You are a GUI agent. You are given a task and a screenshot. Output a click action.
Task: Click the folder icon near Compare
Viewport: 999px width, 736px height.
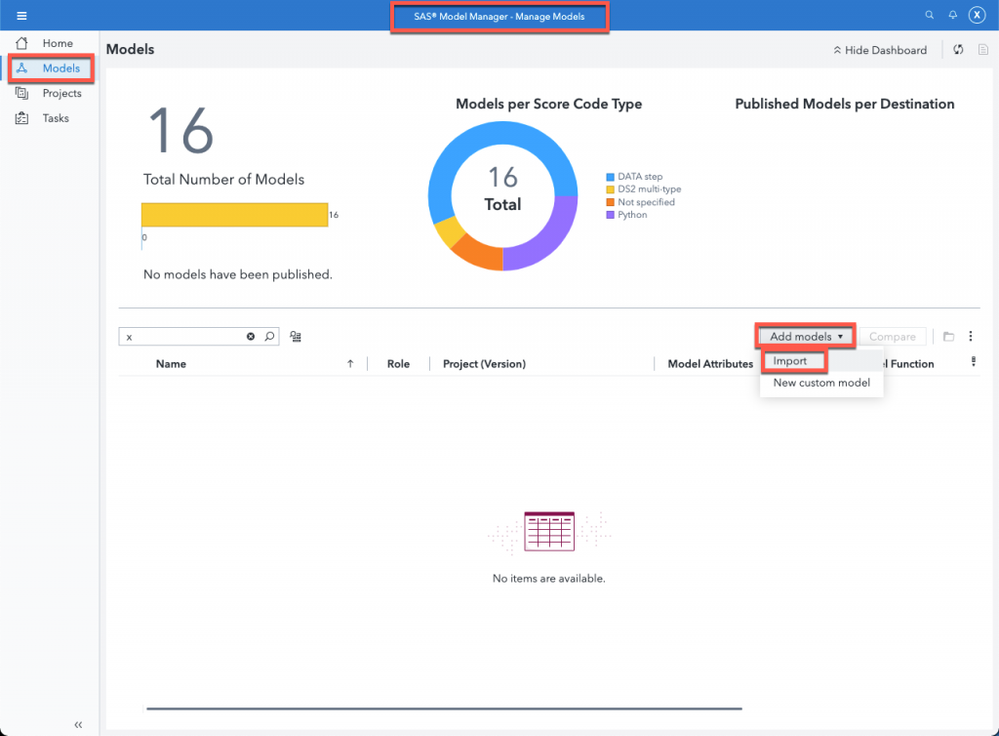pyautogui.click(x=949, y=336)
